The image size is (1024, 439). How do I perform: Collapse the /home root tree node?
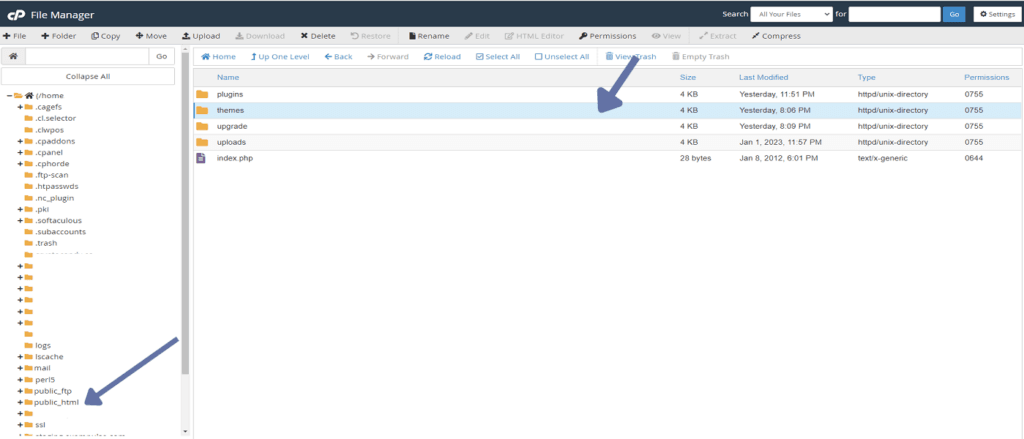[10, 95]
